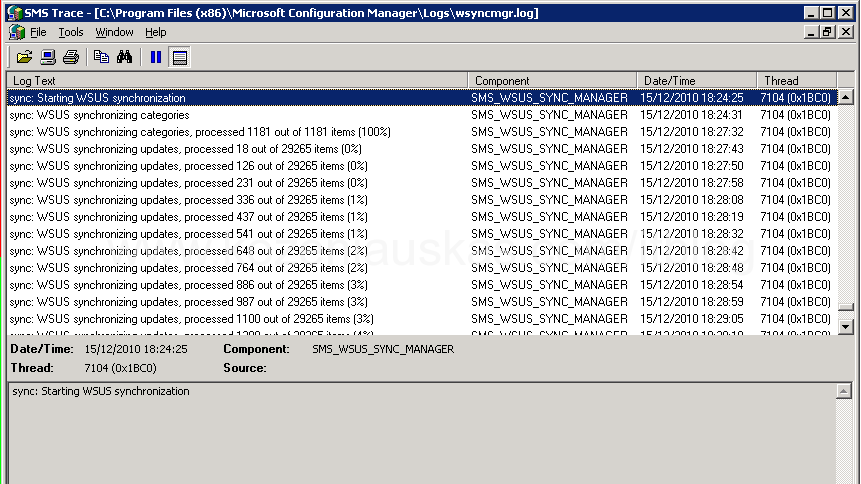Toggle the details pane toolbar button
The width and height of the screenshot is (861, 484).
(180, 57)
